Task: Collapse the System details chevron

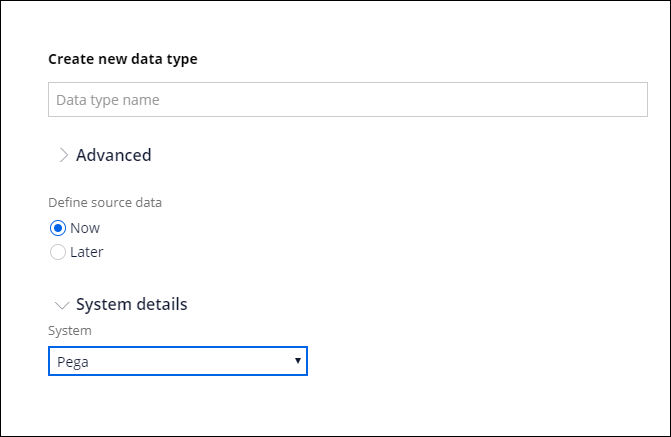Action: tap(63, 305)
